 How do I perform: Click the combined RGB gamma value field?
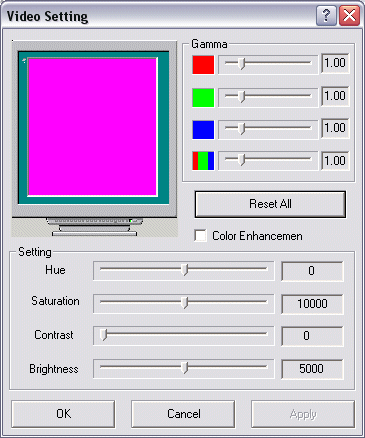(x=335, y=161)
